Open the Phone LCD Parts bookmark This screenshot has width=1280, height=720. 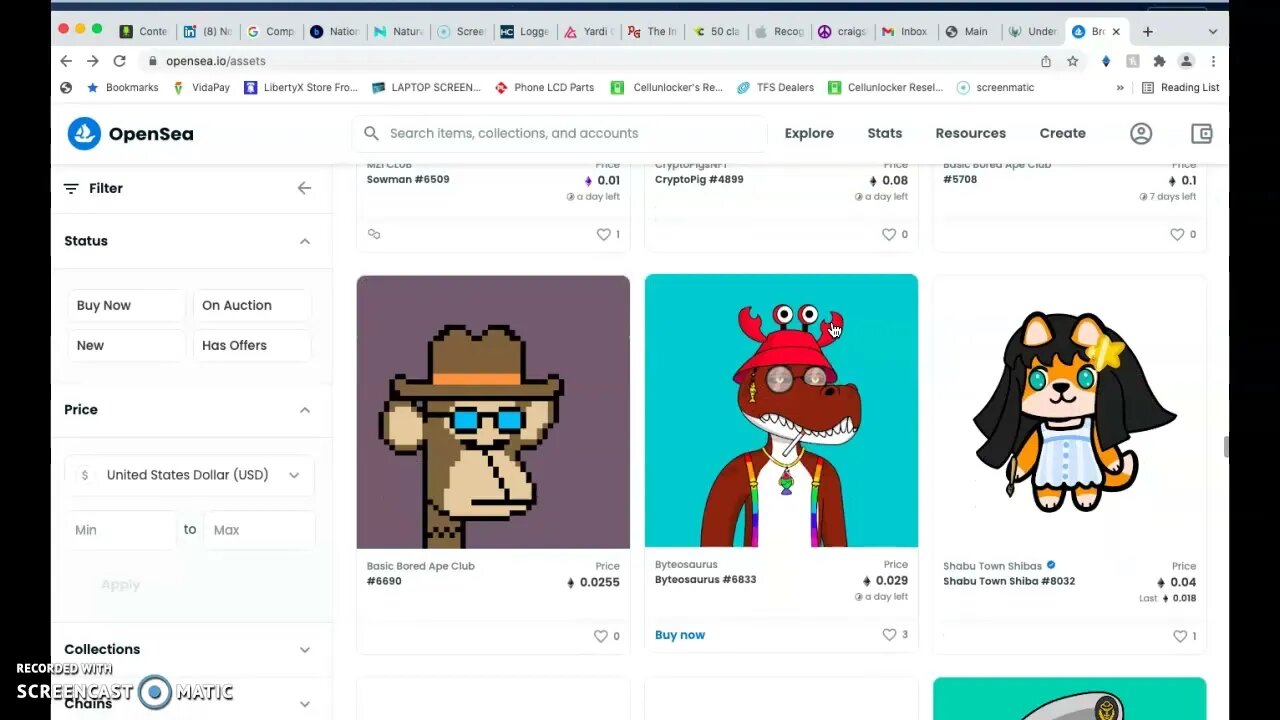(544, 87)
